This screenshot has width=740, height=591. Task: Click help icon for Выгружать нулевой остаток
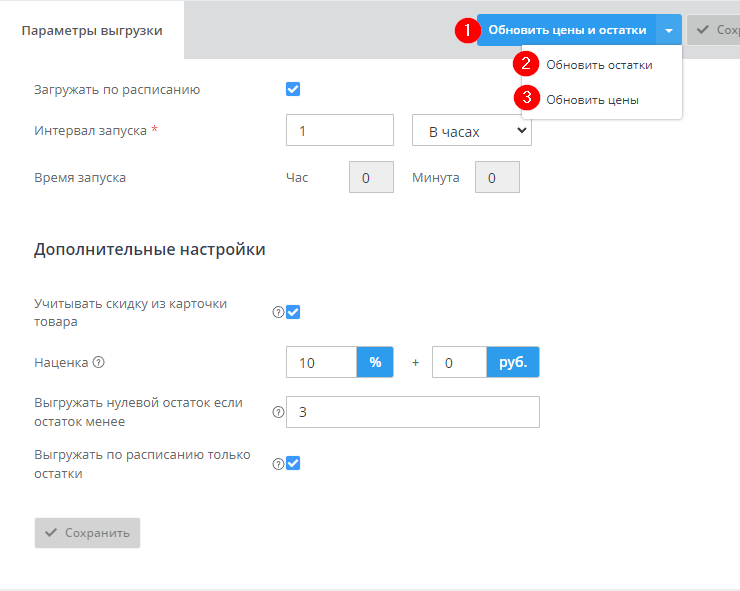278,411
